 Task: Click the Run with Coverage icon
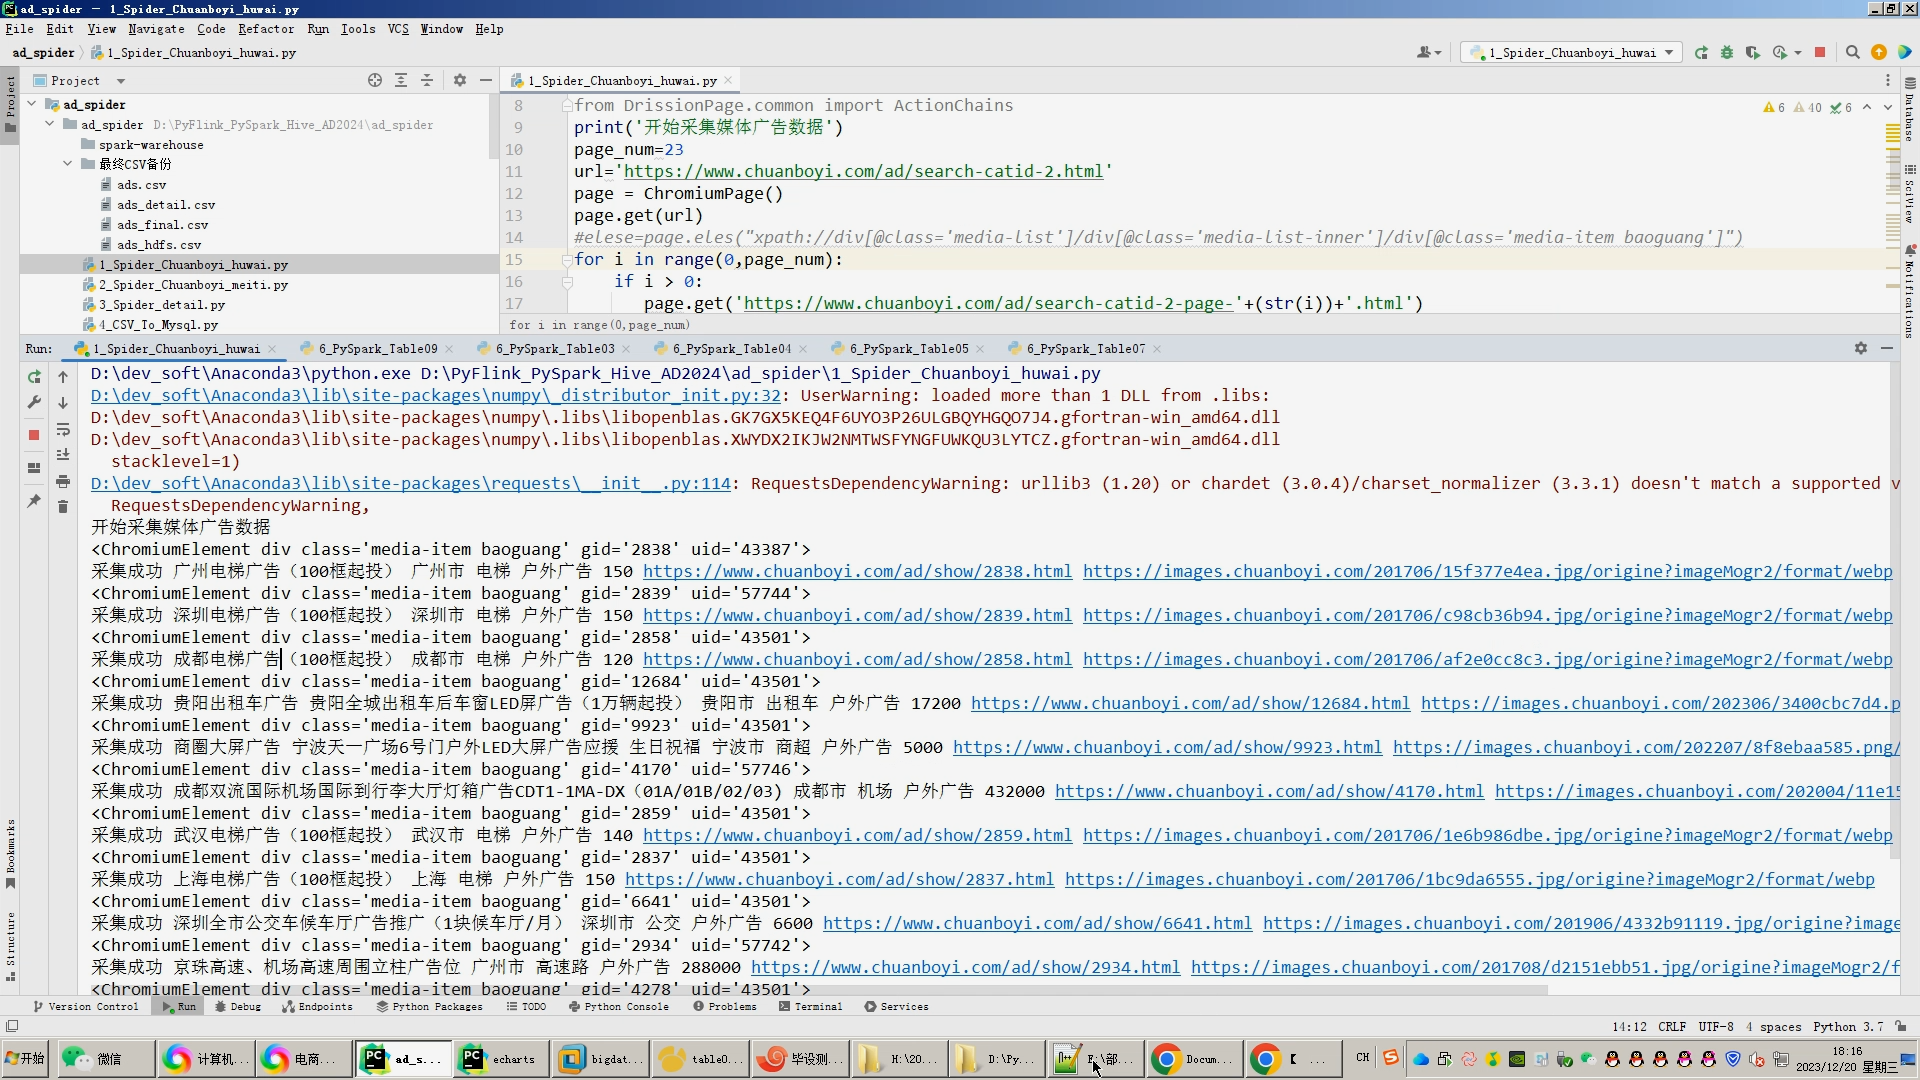[1753, 53]
